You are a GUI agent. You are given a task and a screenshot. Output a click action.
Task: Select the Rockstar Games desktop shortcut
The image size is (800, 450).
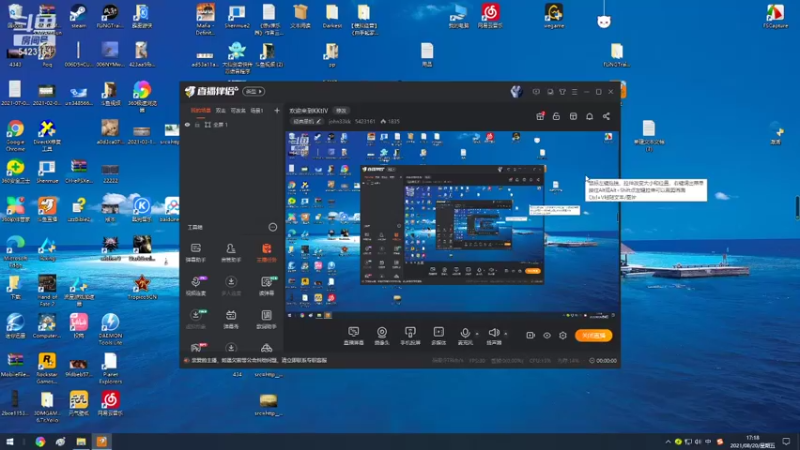(x=47, y=368)
